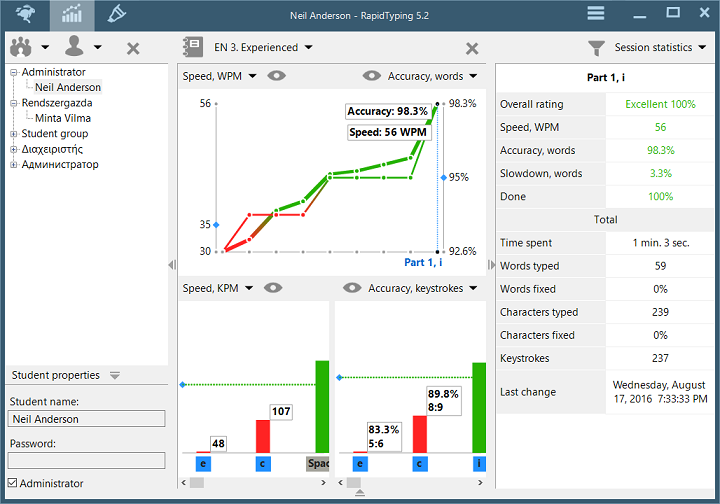720x504 pixels.
Task: Click the single student user icon
Action: pos(74,47)
